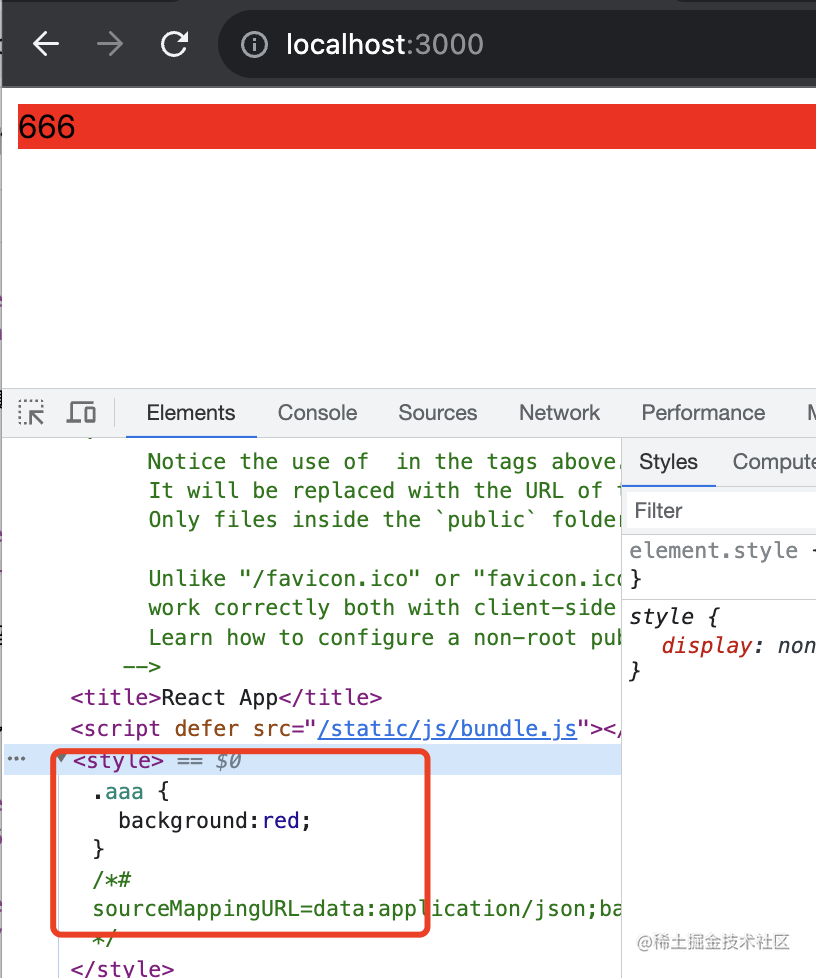This screenshot has width=816, height=978.
Task: Click the closing </style> tag
Action: (122, 967)
